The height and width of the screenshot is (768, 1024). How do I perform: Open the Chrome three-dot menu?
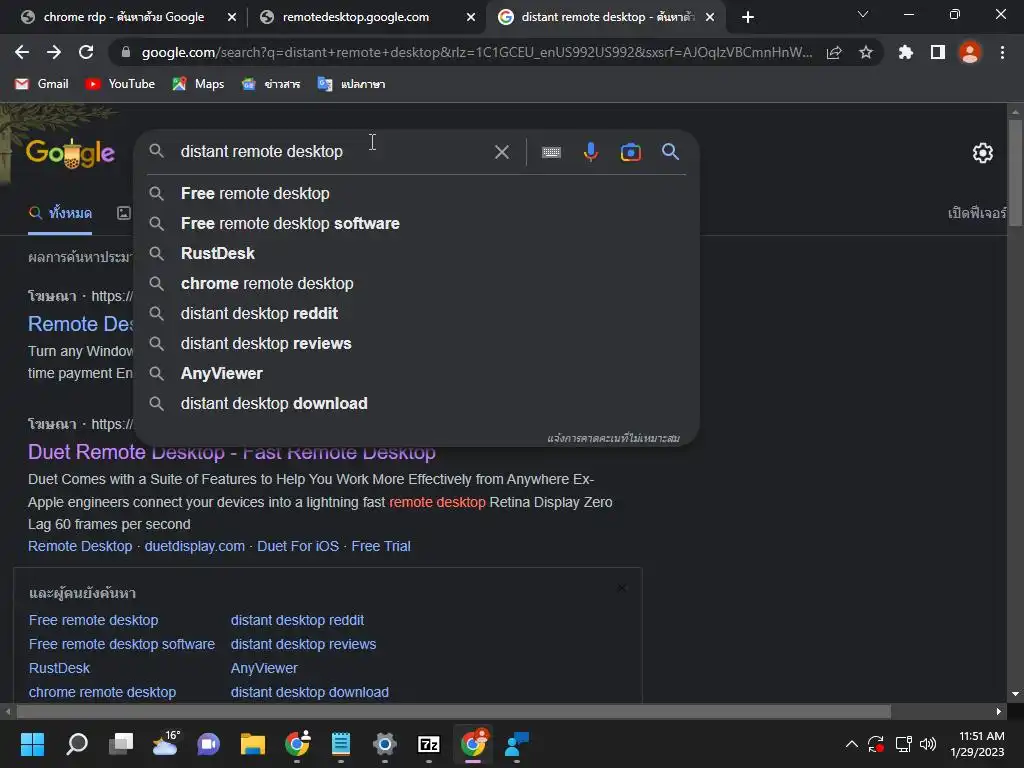coord(1002,52)
